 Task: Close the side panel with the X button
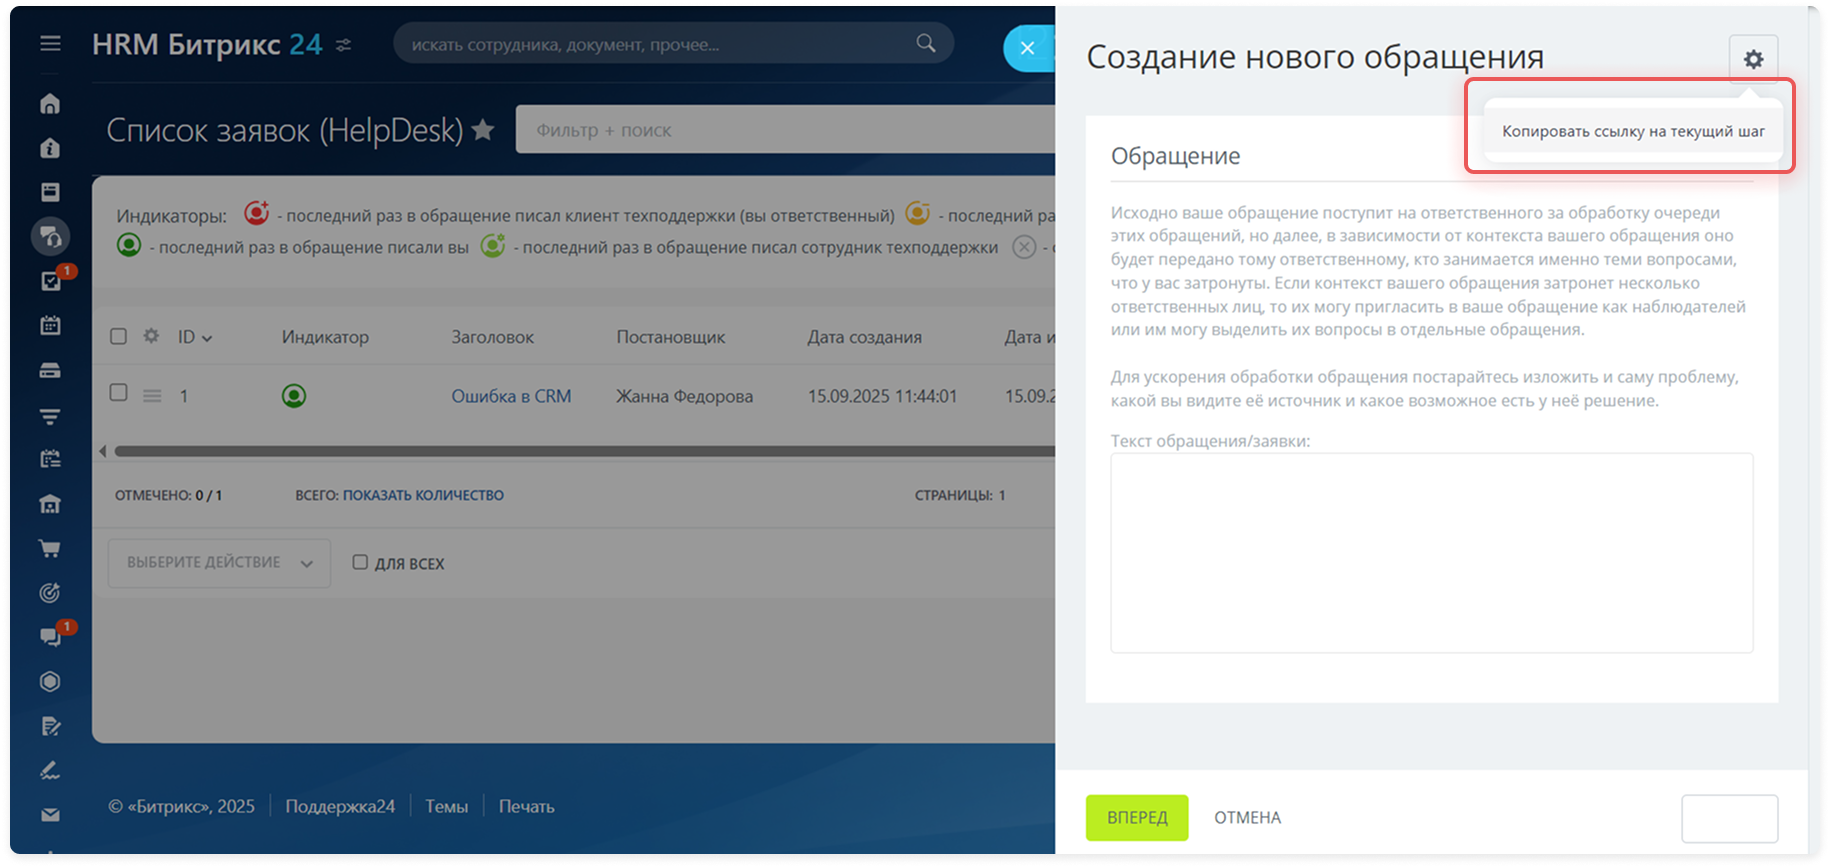pyautogui.click(x=1027, y=47)
